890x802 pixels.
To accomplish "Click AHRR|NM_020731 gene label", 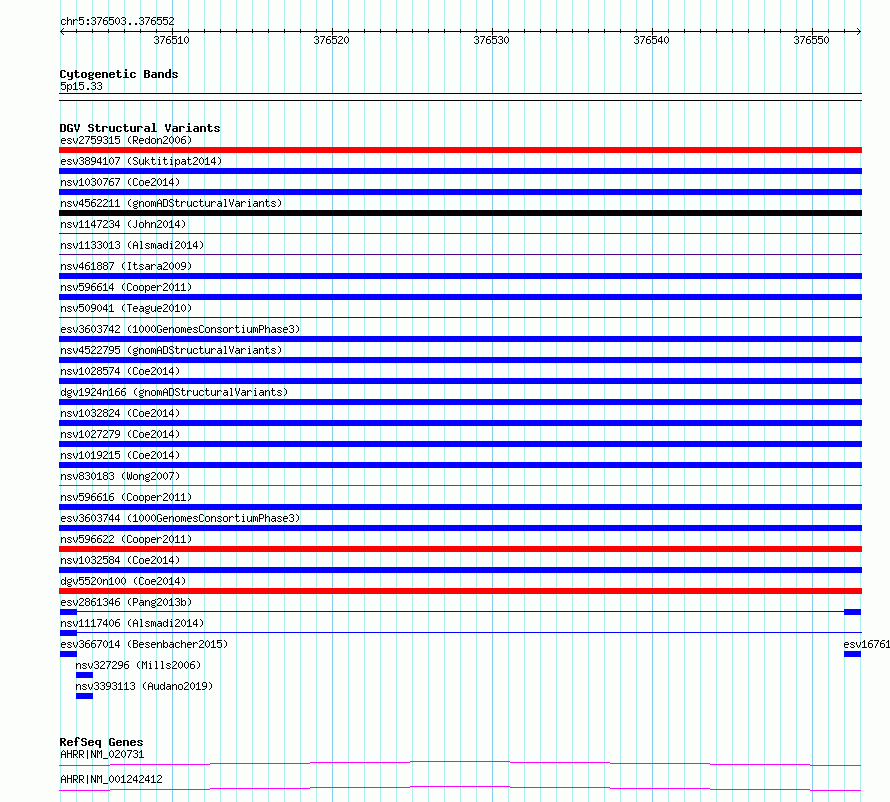I will click(102, 754).
